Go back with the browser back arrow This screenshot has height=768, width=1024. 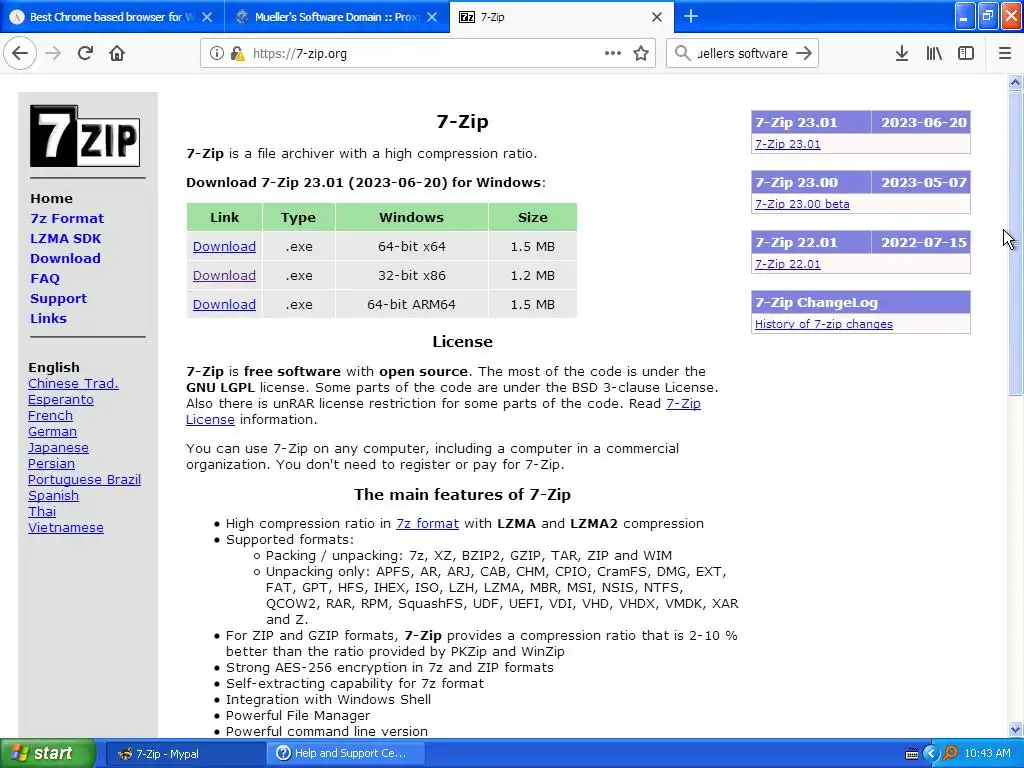[20, 54]
